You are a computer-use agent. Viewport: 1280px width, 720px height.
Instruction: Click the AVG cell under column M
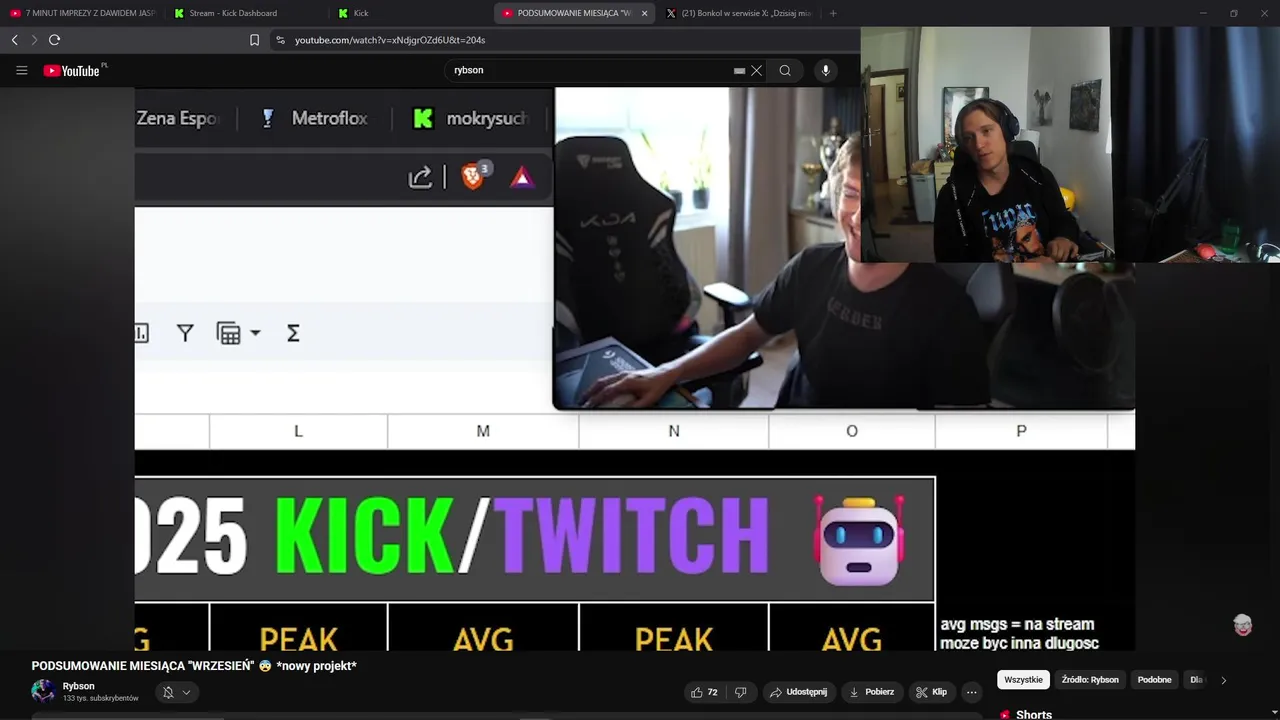(x=483, y=628)
